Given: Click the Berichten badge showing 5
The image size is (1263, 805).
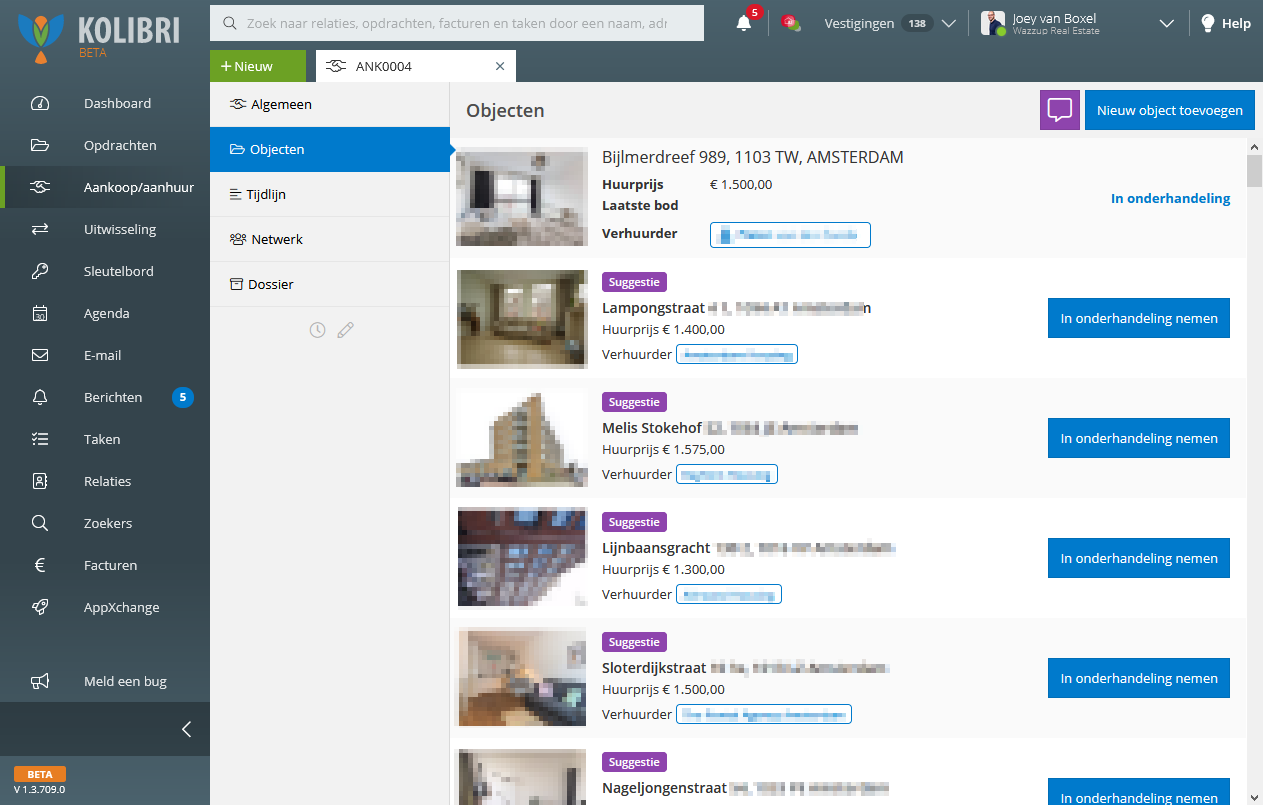Looking at the screenshot, I should click(x=182, y=397).
